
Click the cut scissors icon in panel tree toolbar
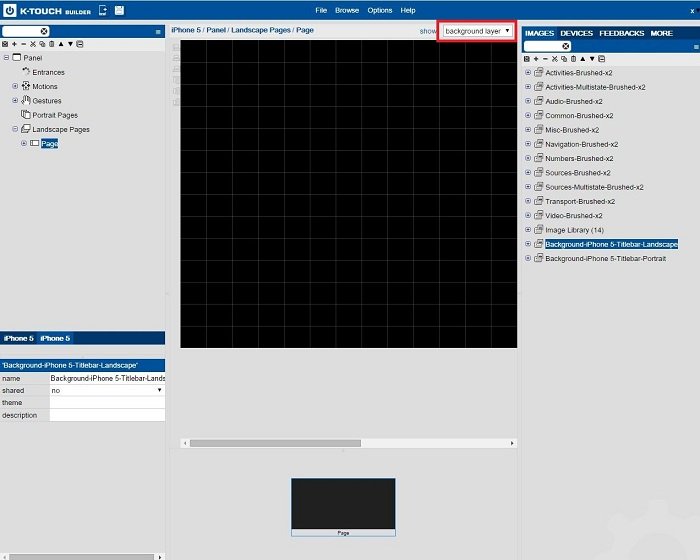tap(33, 44)
